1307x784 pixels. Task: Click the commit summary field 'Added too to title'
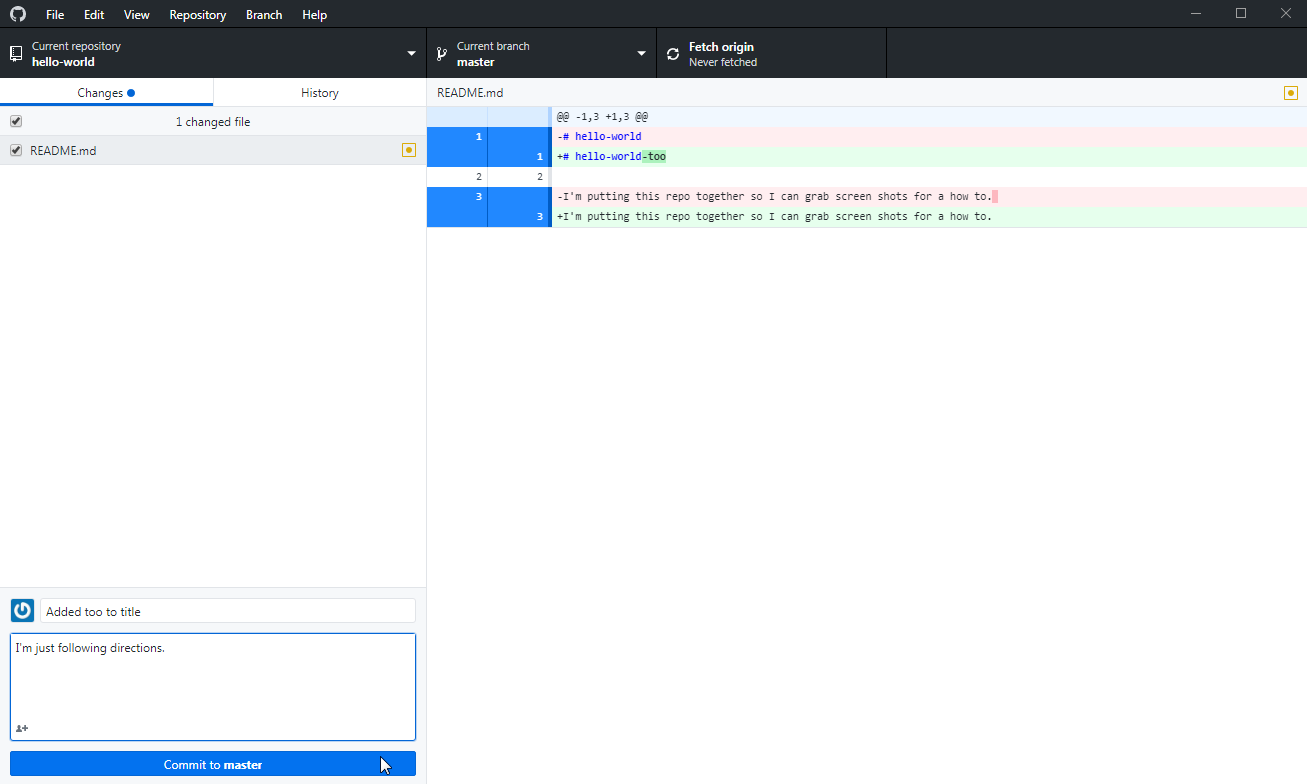228,611
